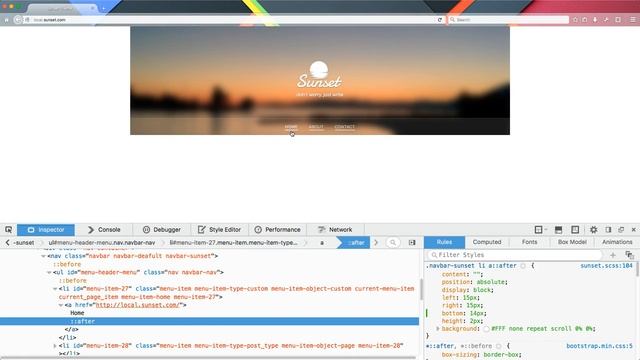Focus the browser URL address field
This screenshot has width=640, height=360.
[x=233, y=20]
